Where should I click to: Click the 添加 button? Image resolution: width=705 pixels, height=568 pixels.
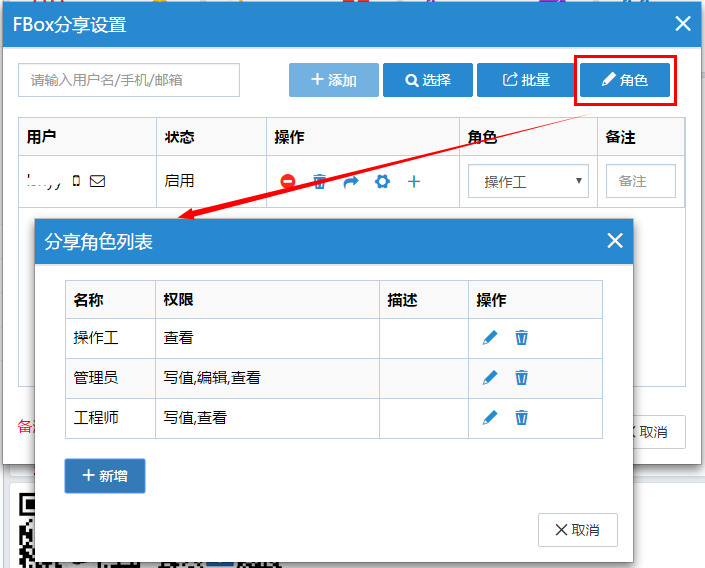(x=334, y=80)
